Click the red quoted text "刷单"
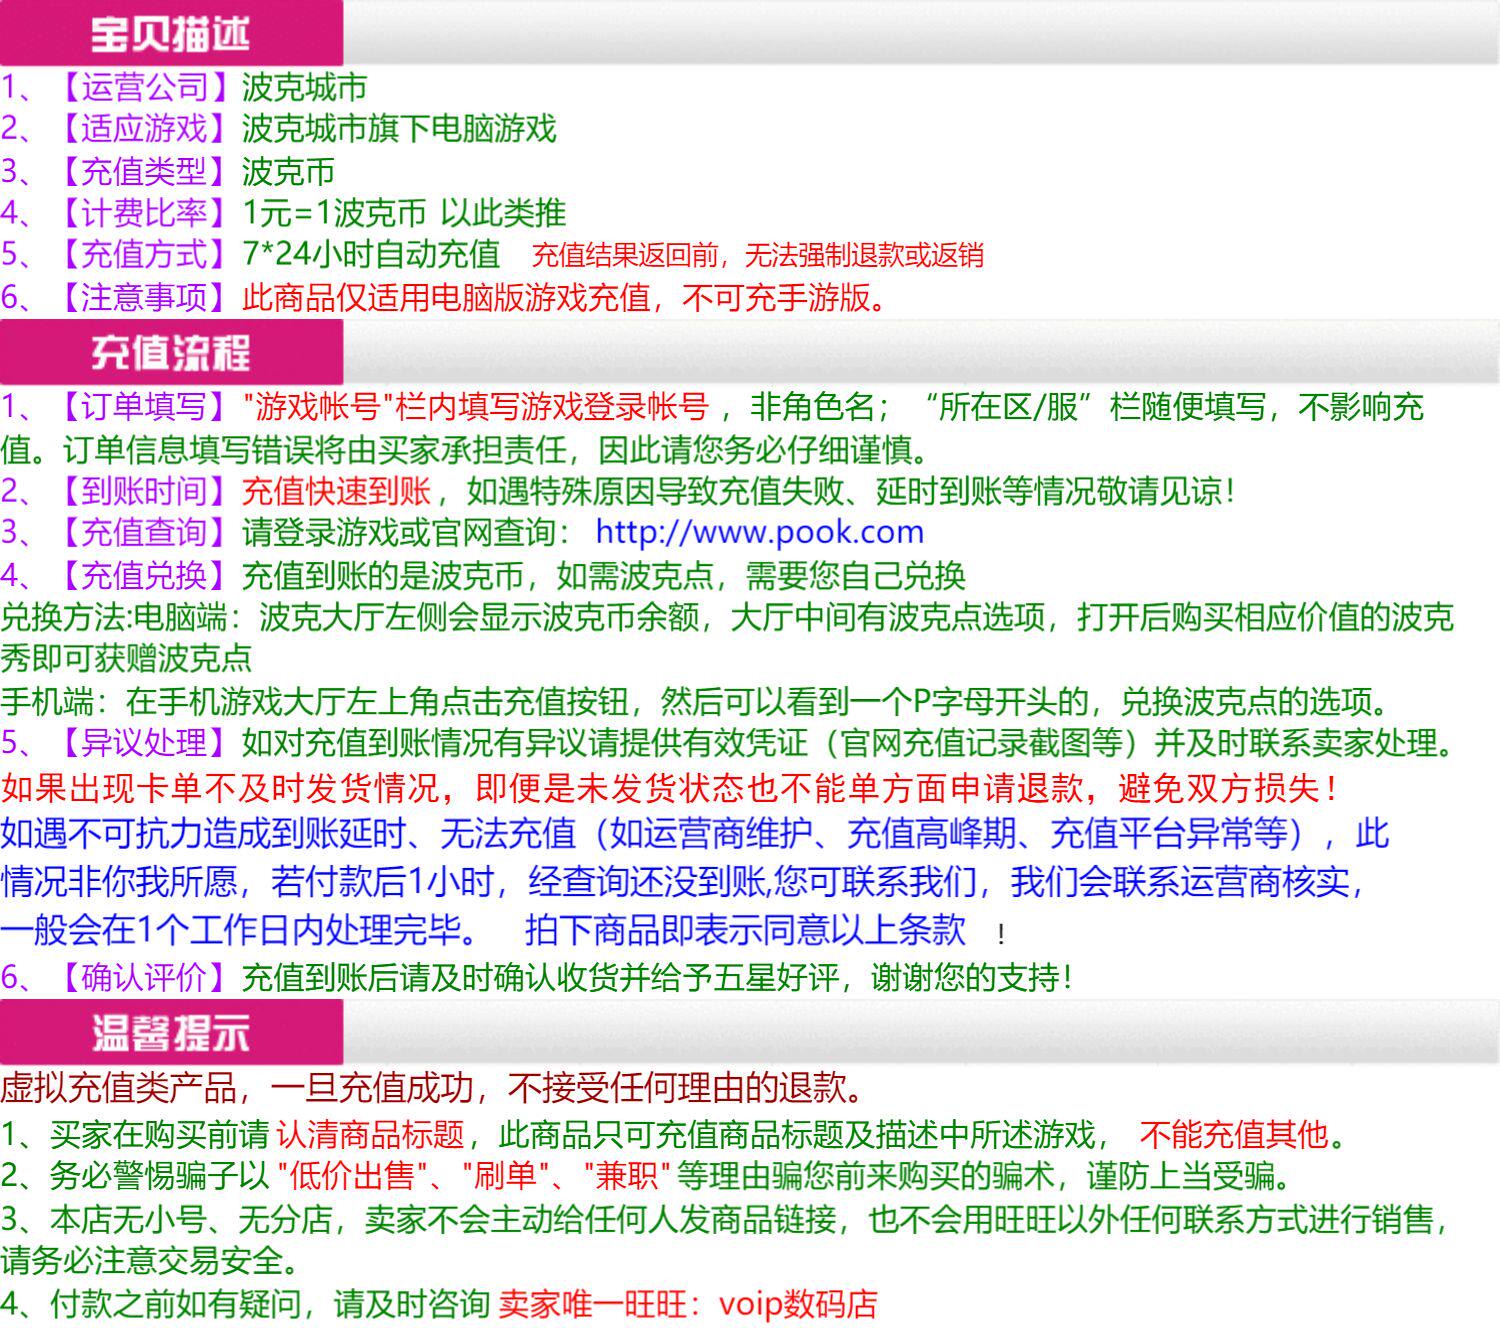 click(x=506, y=1175)
